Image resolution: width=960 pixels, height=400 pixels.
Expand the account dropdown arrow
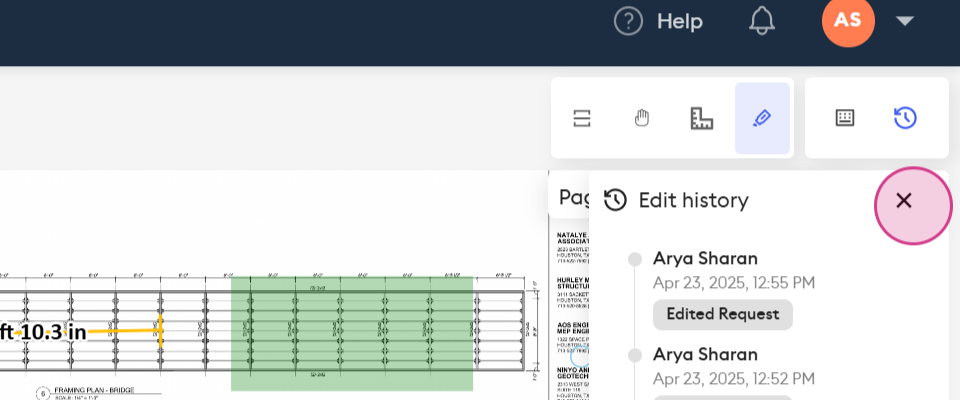tap(904, 21)
